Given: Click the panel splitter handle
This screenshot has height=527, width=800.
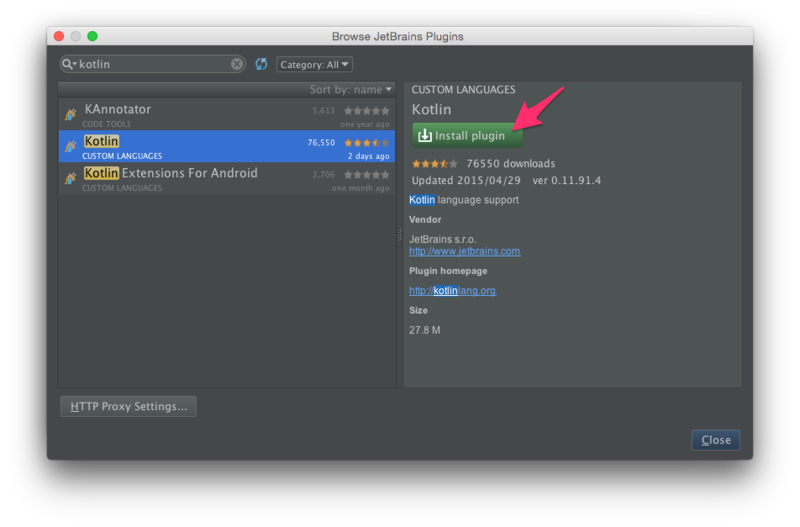Looking at the screenshot, I should [x=399, y=235].
